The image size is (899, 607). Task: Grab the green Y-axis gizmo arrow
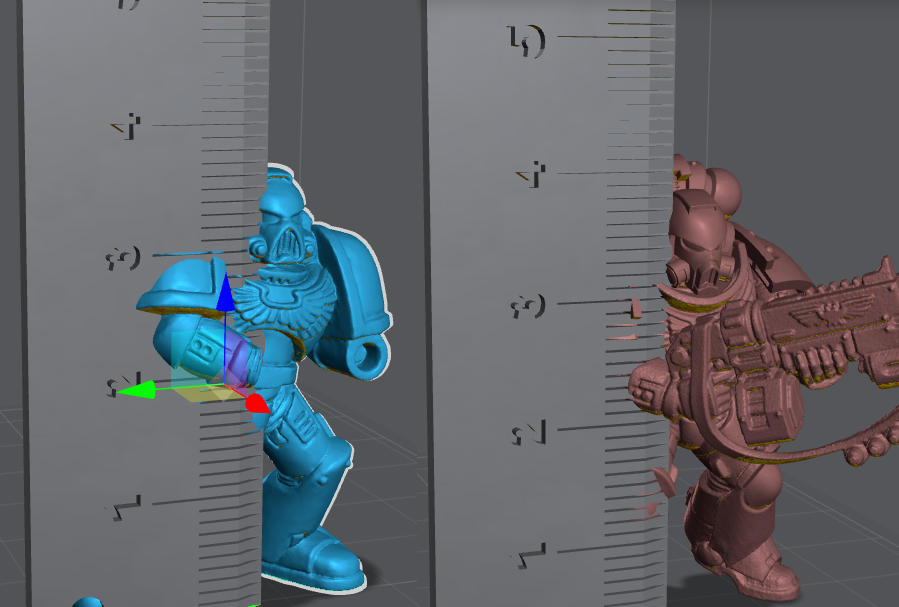point(135,390)
